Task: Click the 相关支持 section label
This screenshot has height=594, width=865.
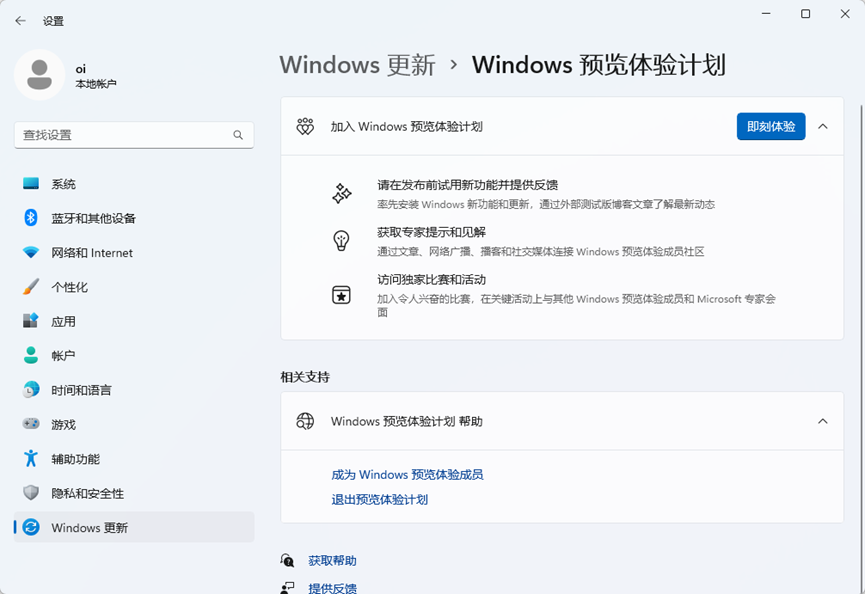Action: coord(305,377)
